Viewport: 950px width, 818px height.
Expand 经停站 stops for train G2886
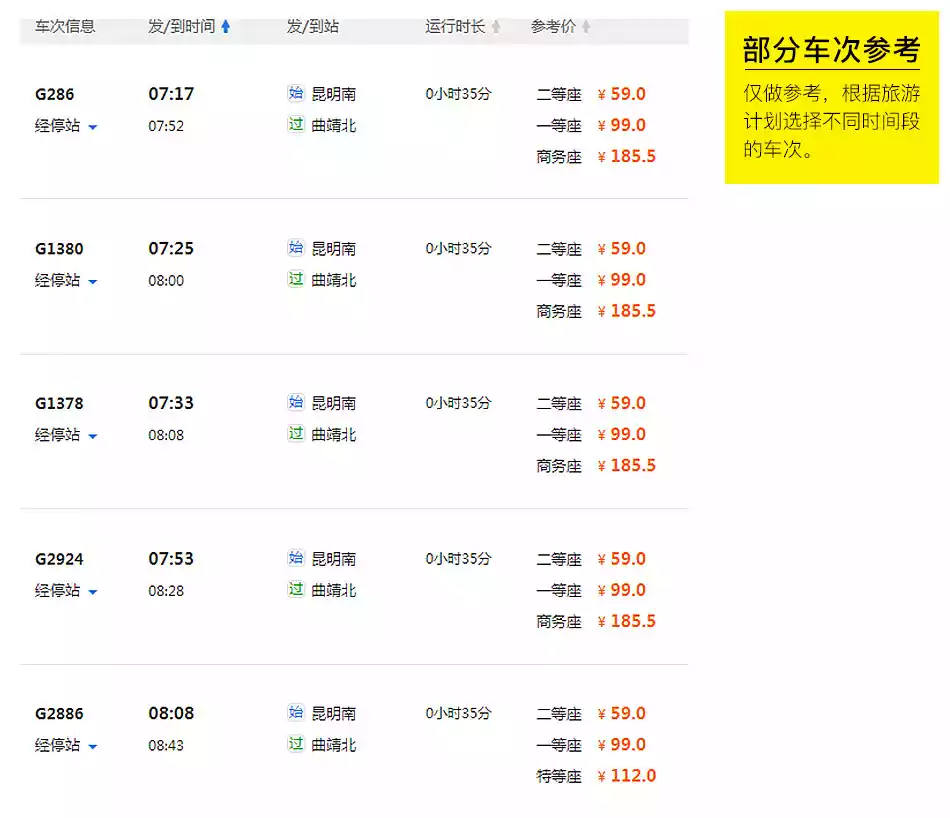(92, 747)
